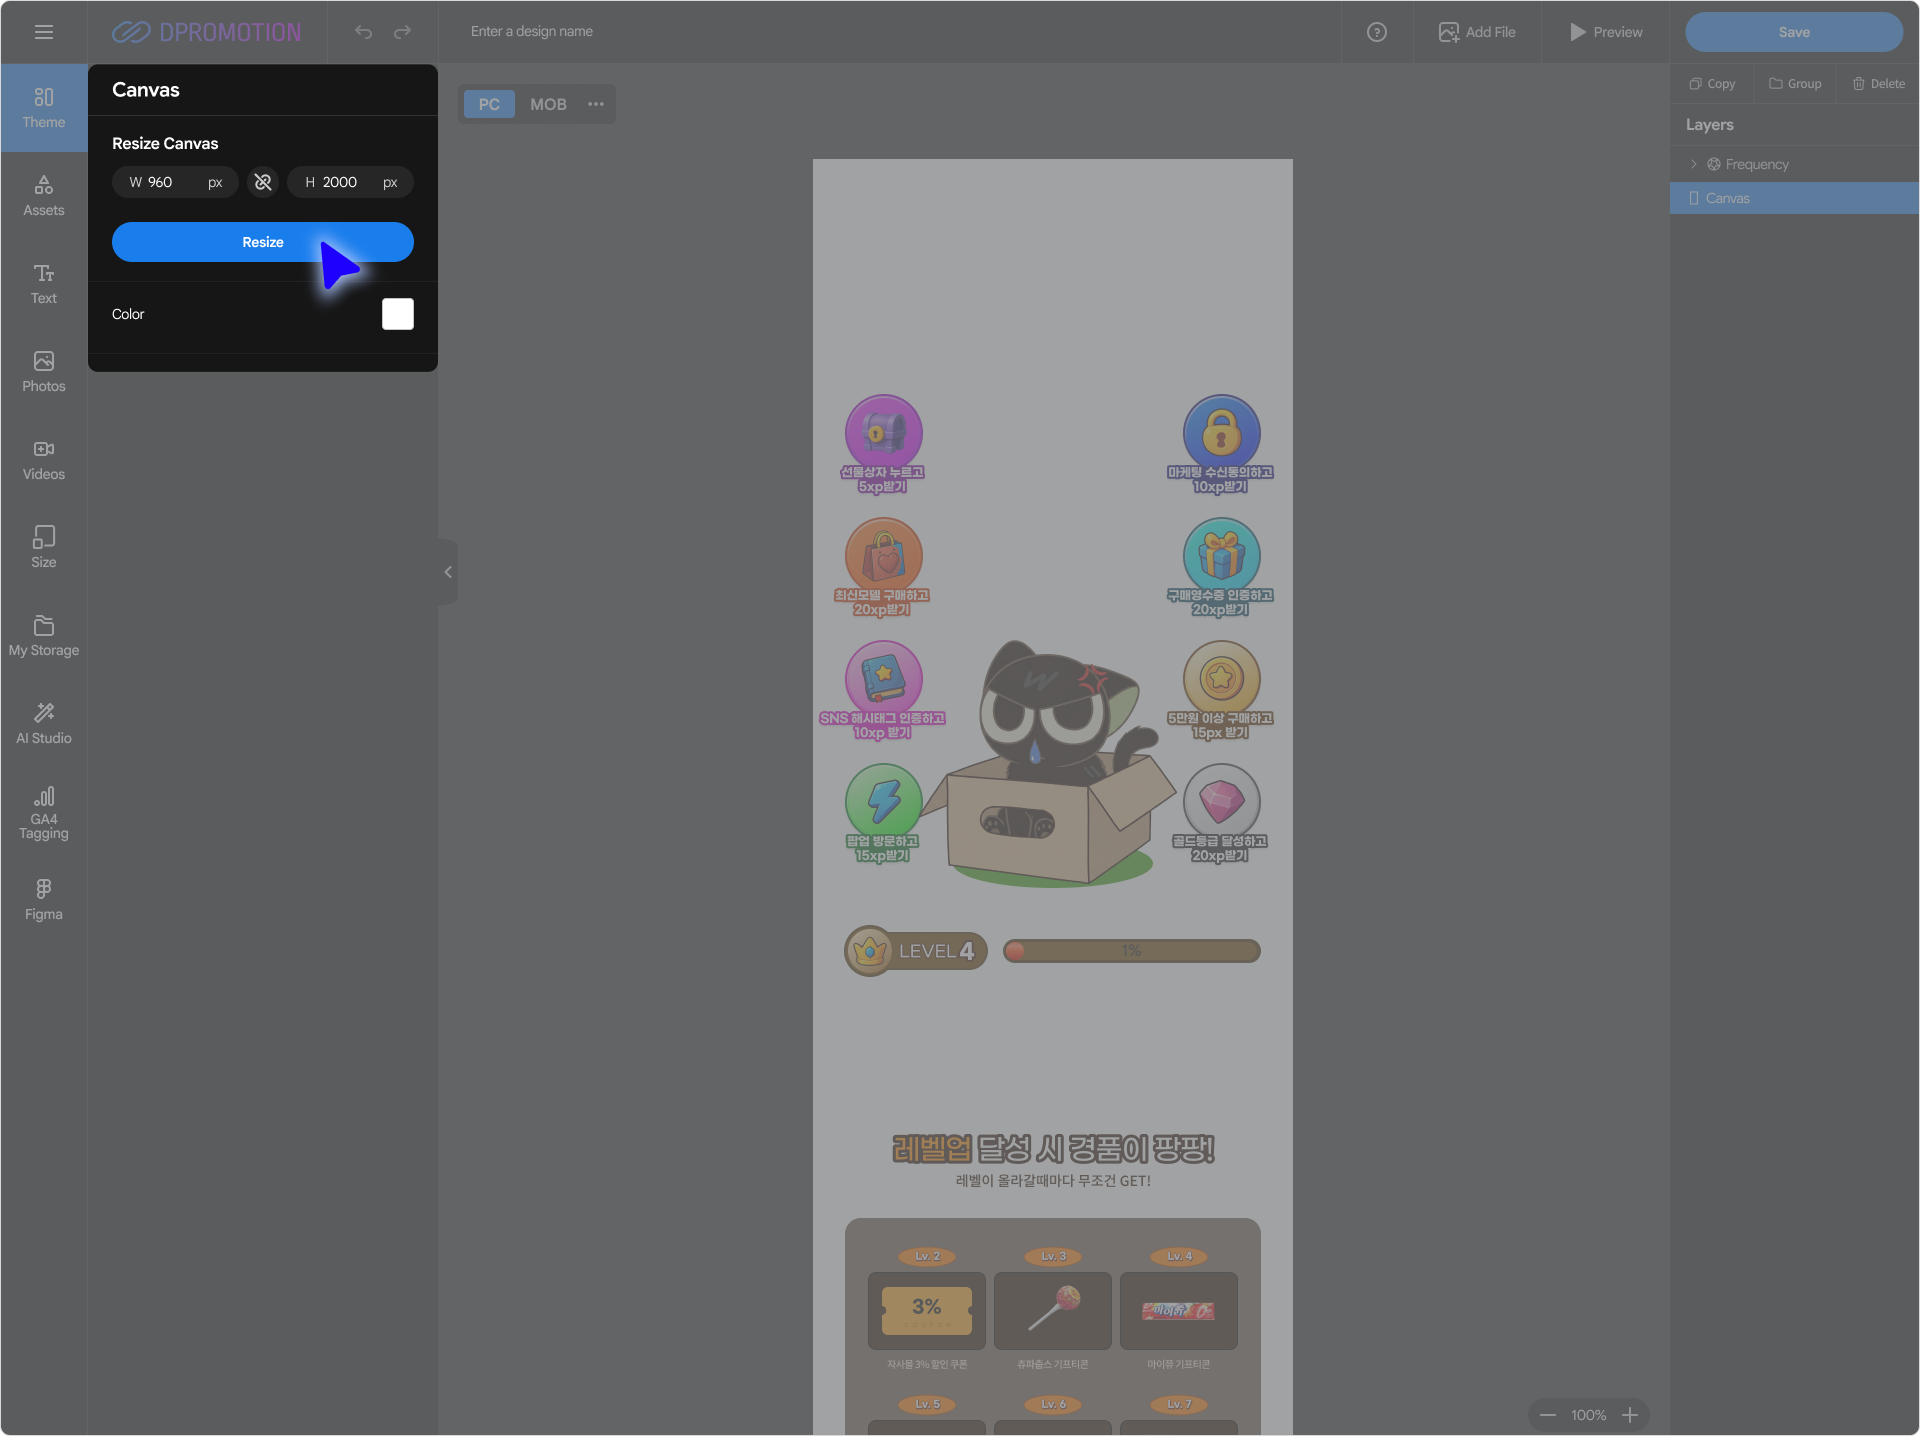Open the Text sidebar panel
This screenshot has width=1920, height=1436.
point(44,284)
